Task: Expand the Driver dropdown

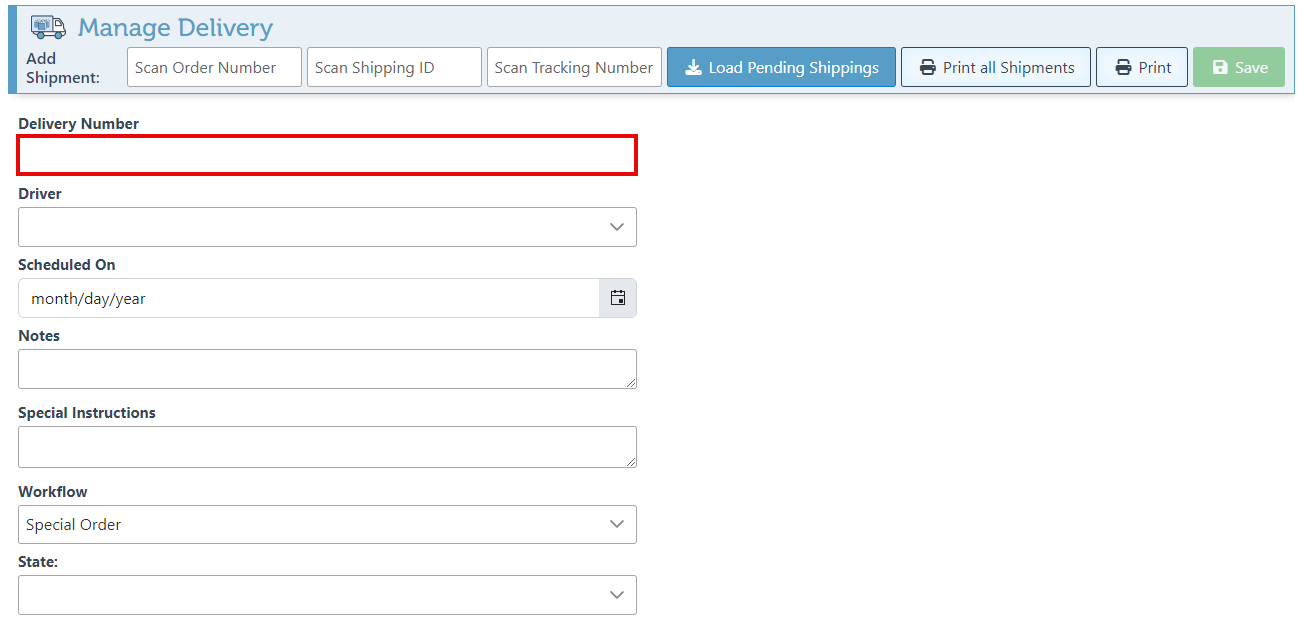Action: pos(327,227)
